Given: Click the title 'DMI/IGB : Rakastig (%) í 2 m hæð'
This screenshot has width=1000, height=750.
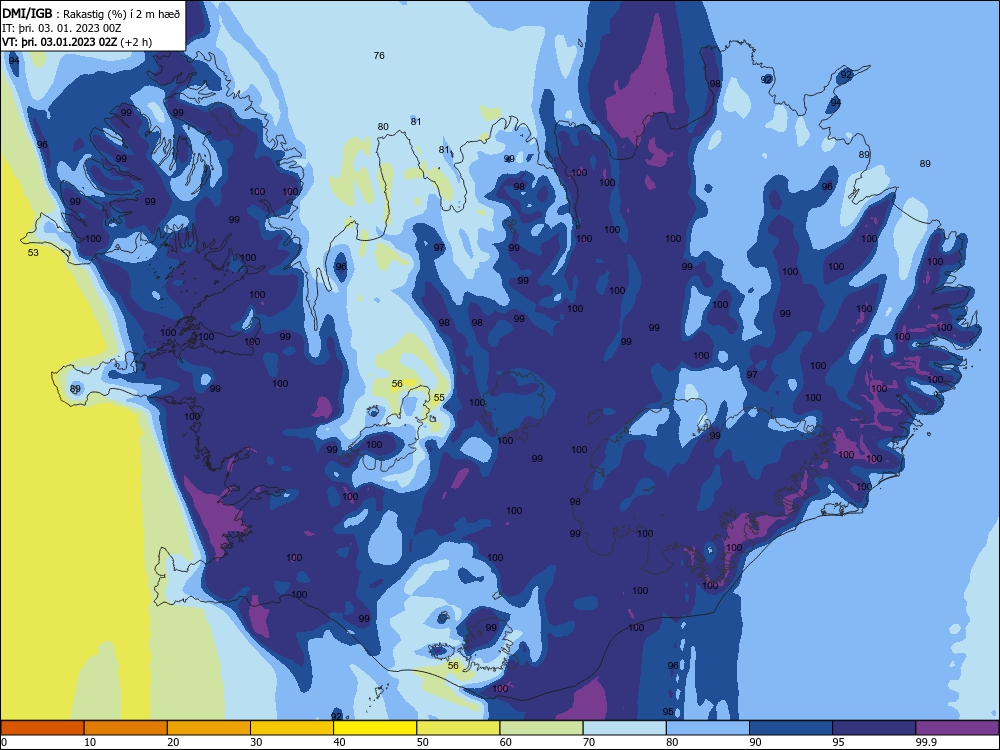Looking at the screenshot, I should (92, 14).
